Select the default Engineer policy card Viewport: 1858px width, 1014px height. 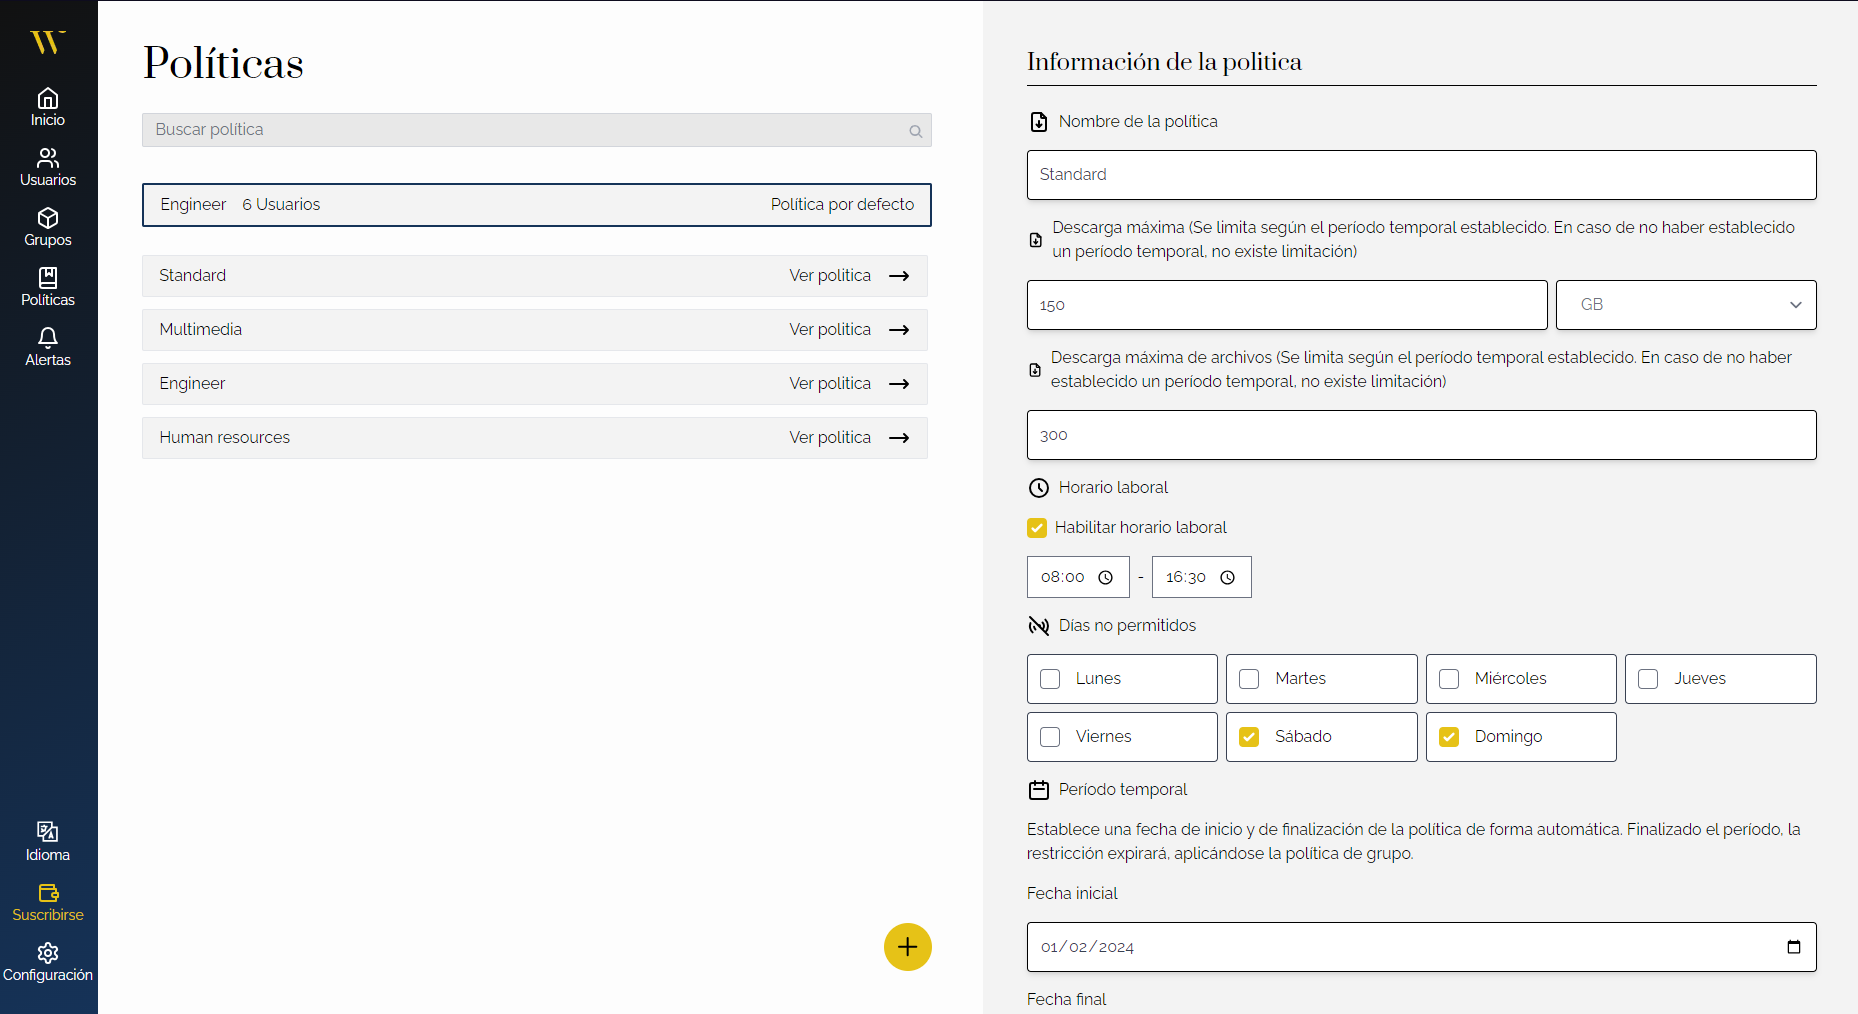[x=536, y=205]
